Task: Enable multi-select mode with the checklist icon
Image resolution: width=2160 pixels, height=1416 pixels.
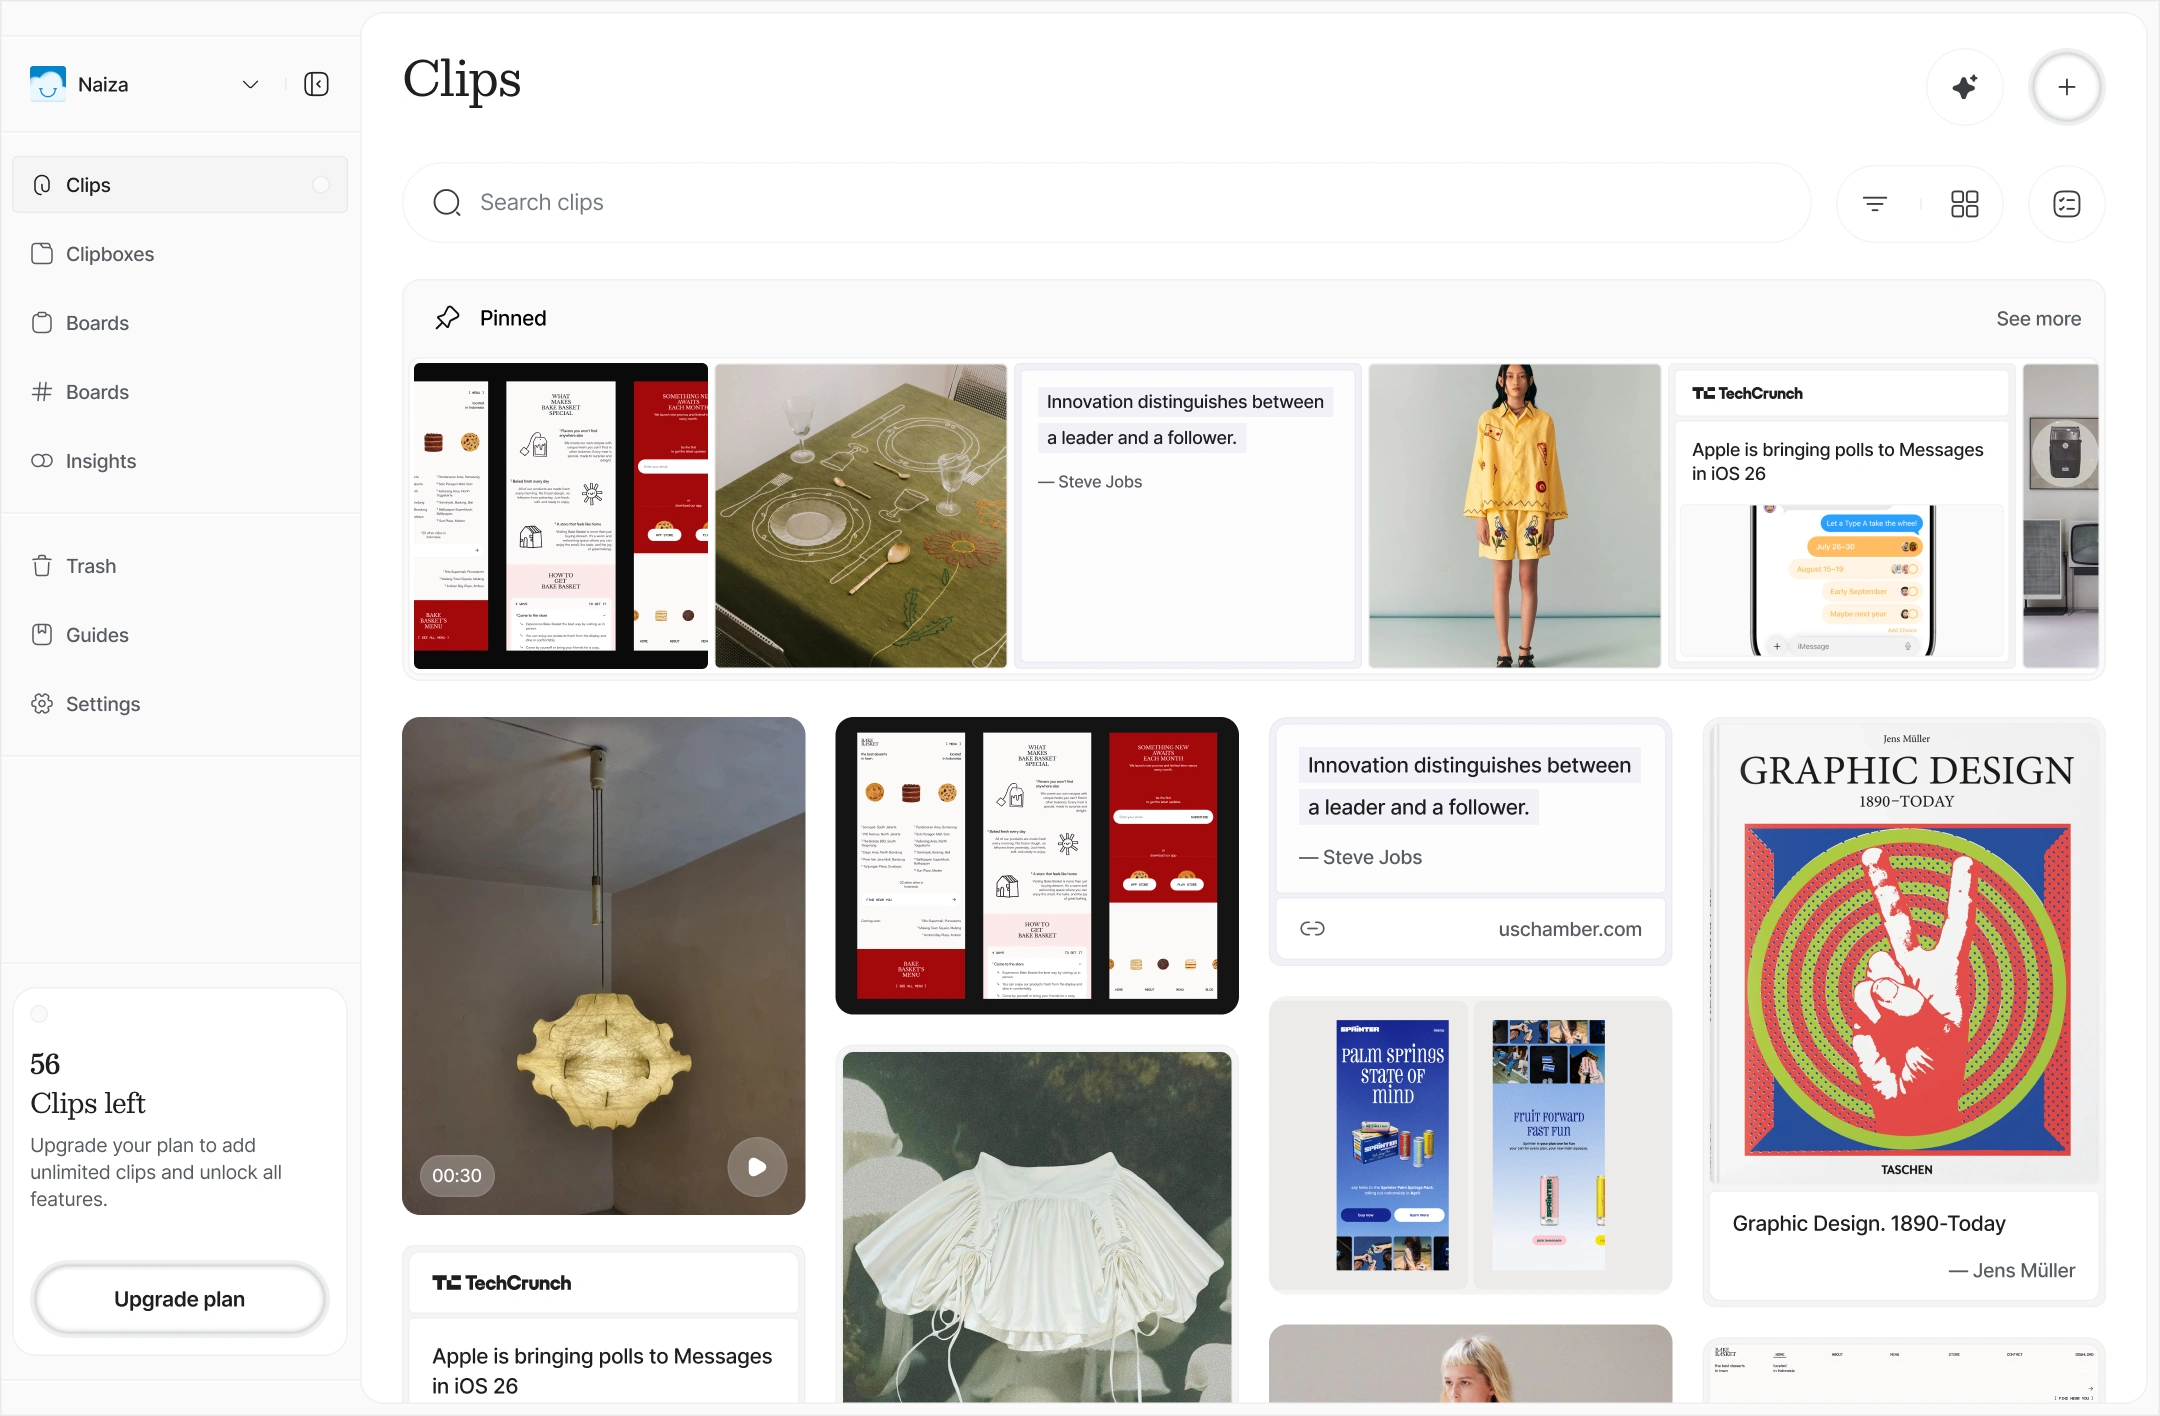Action: coord(2065,203)
